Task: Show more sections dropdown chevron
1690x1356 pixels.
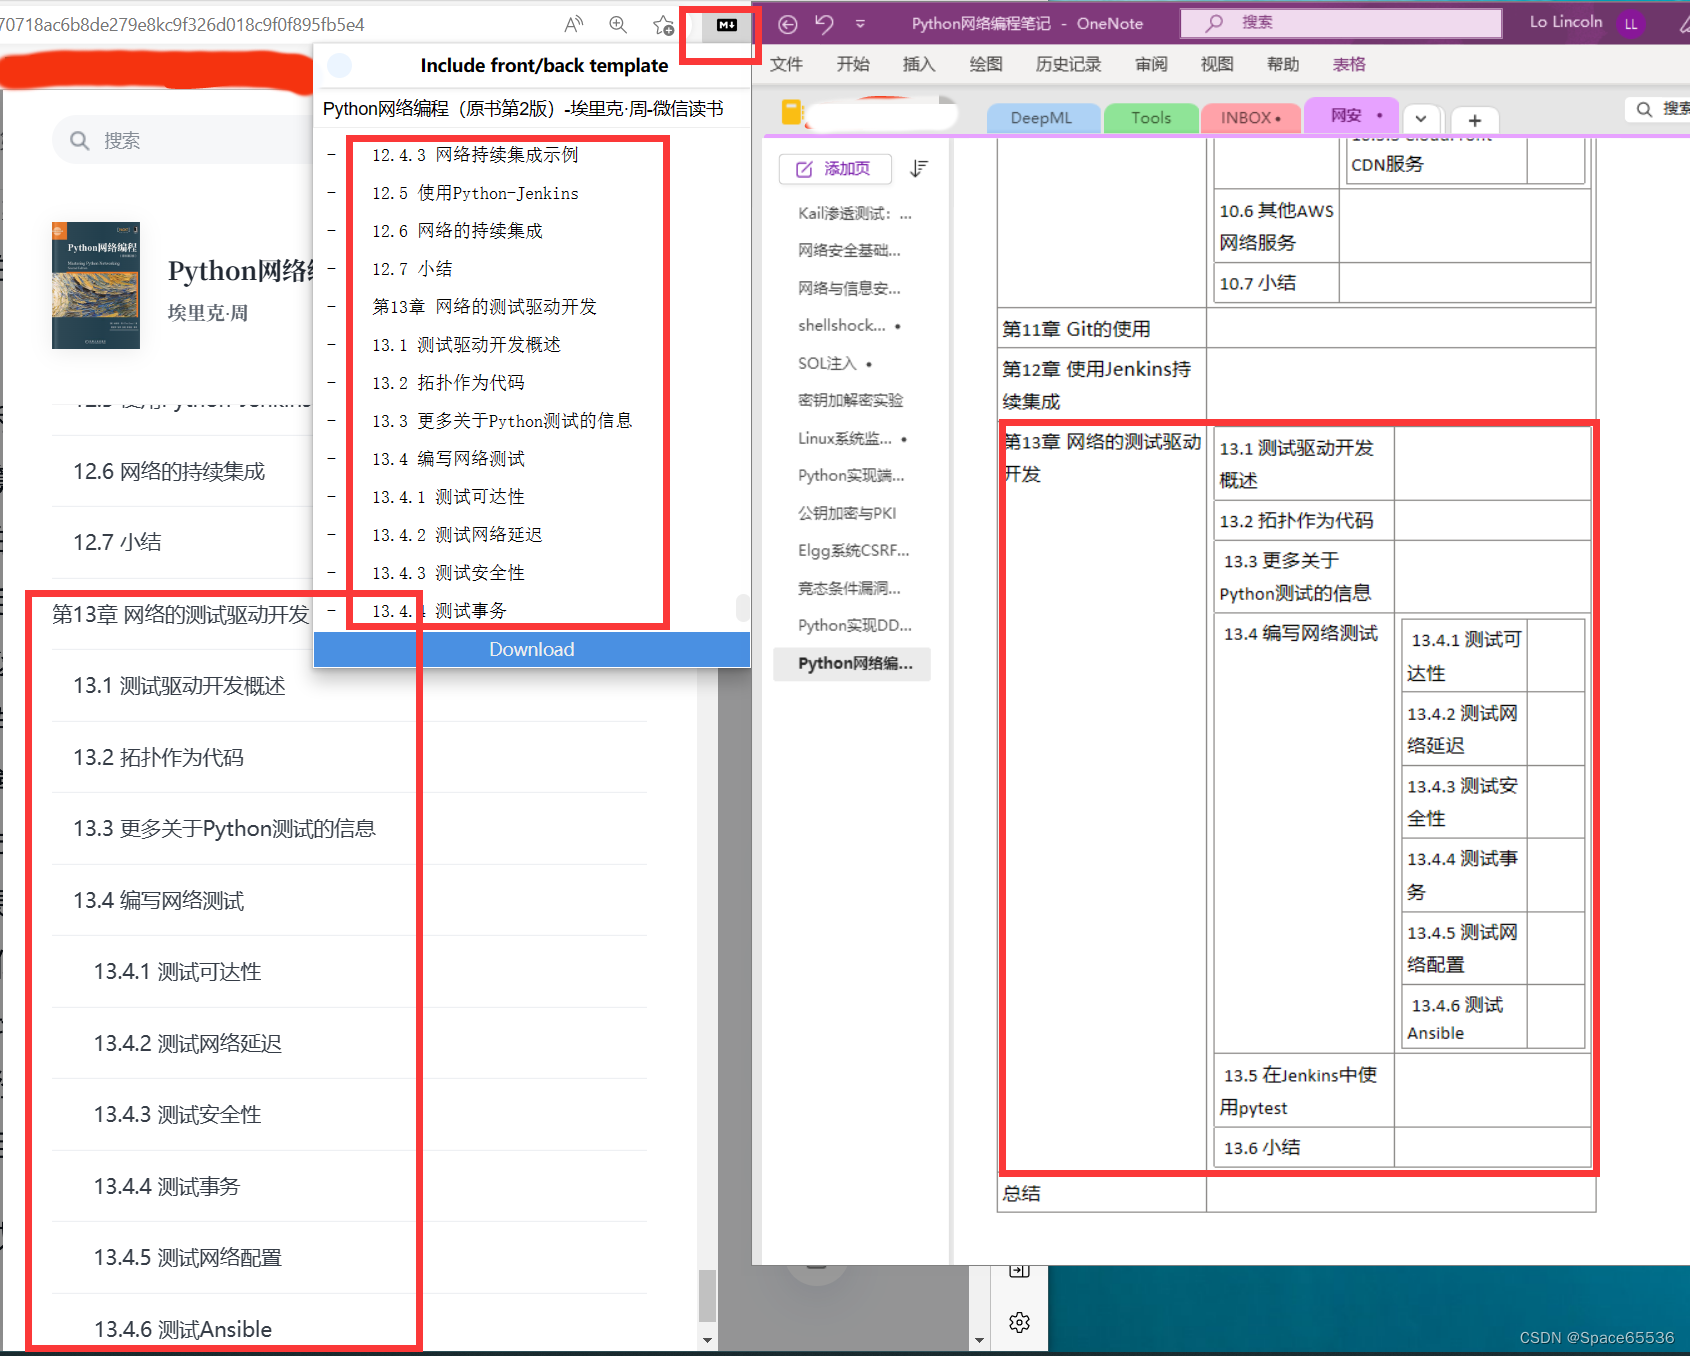Action: click(x=1421, y=118)
